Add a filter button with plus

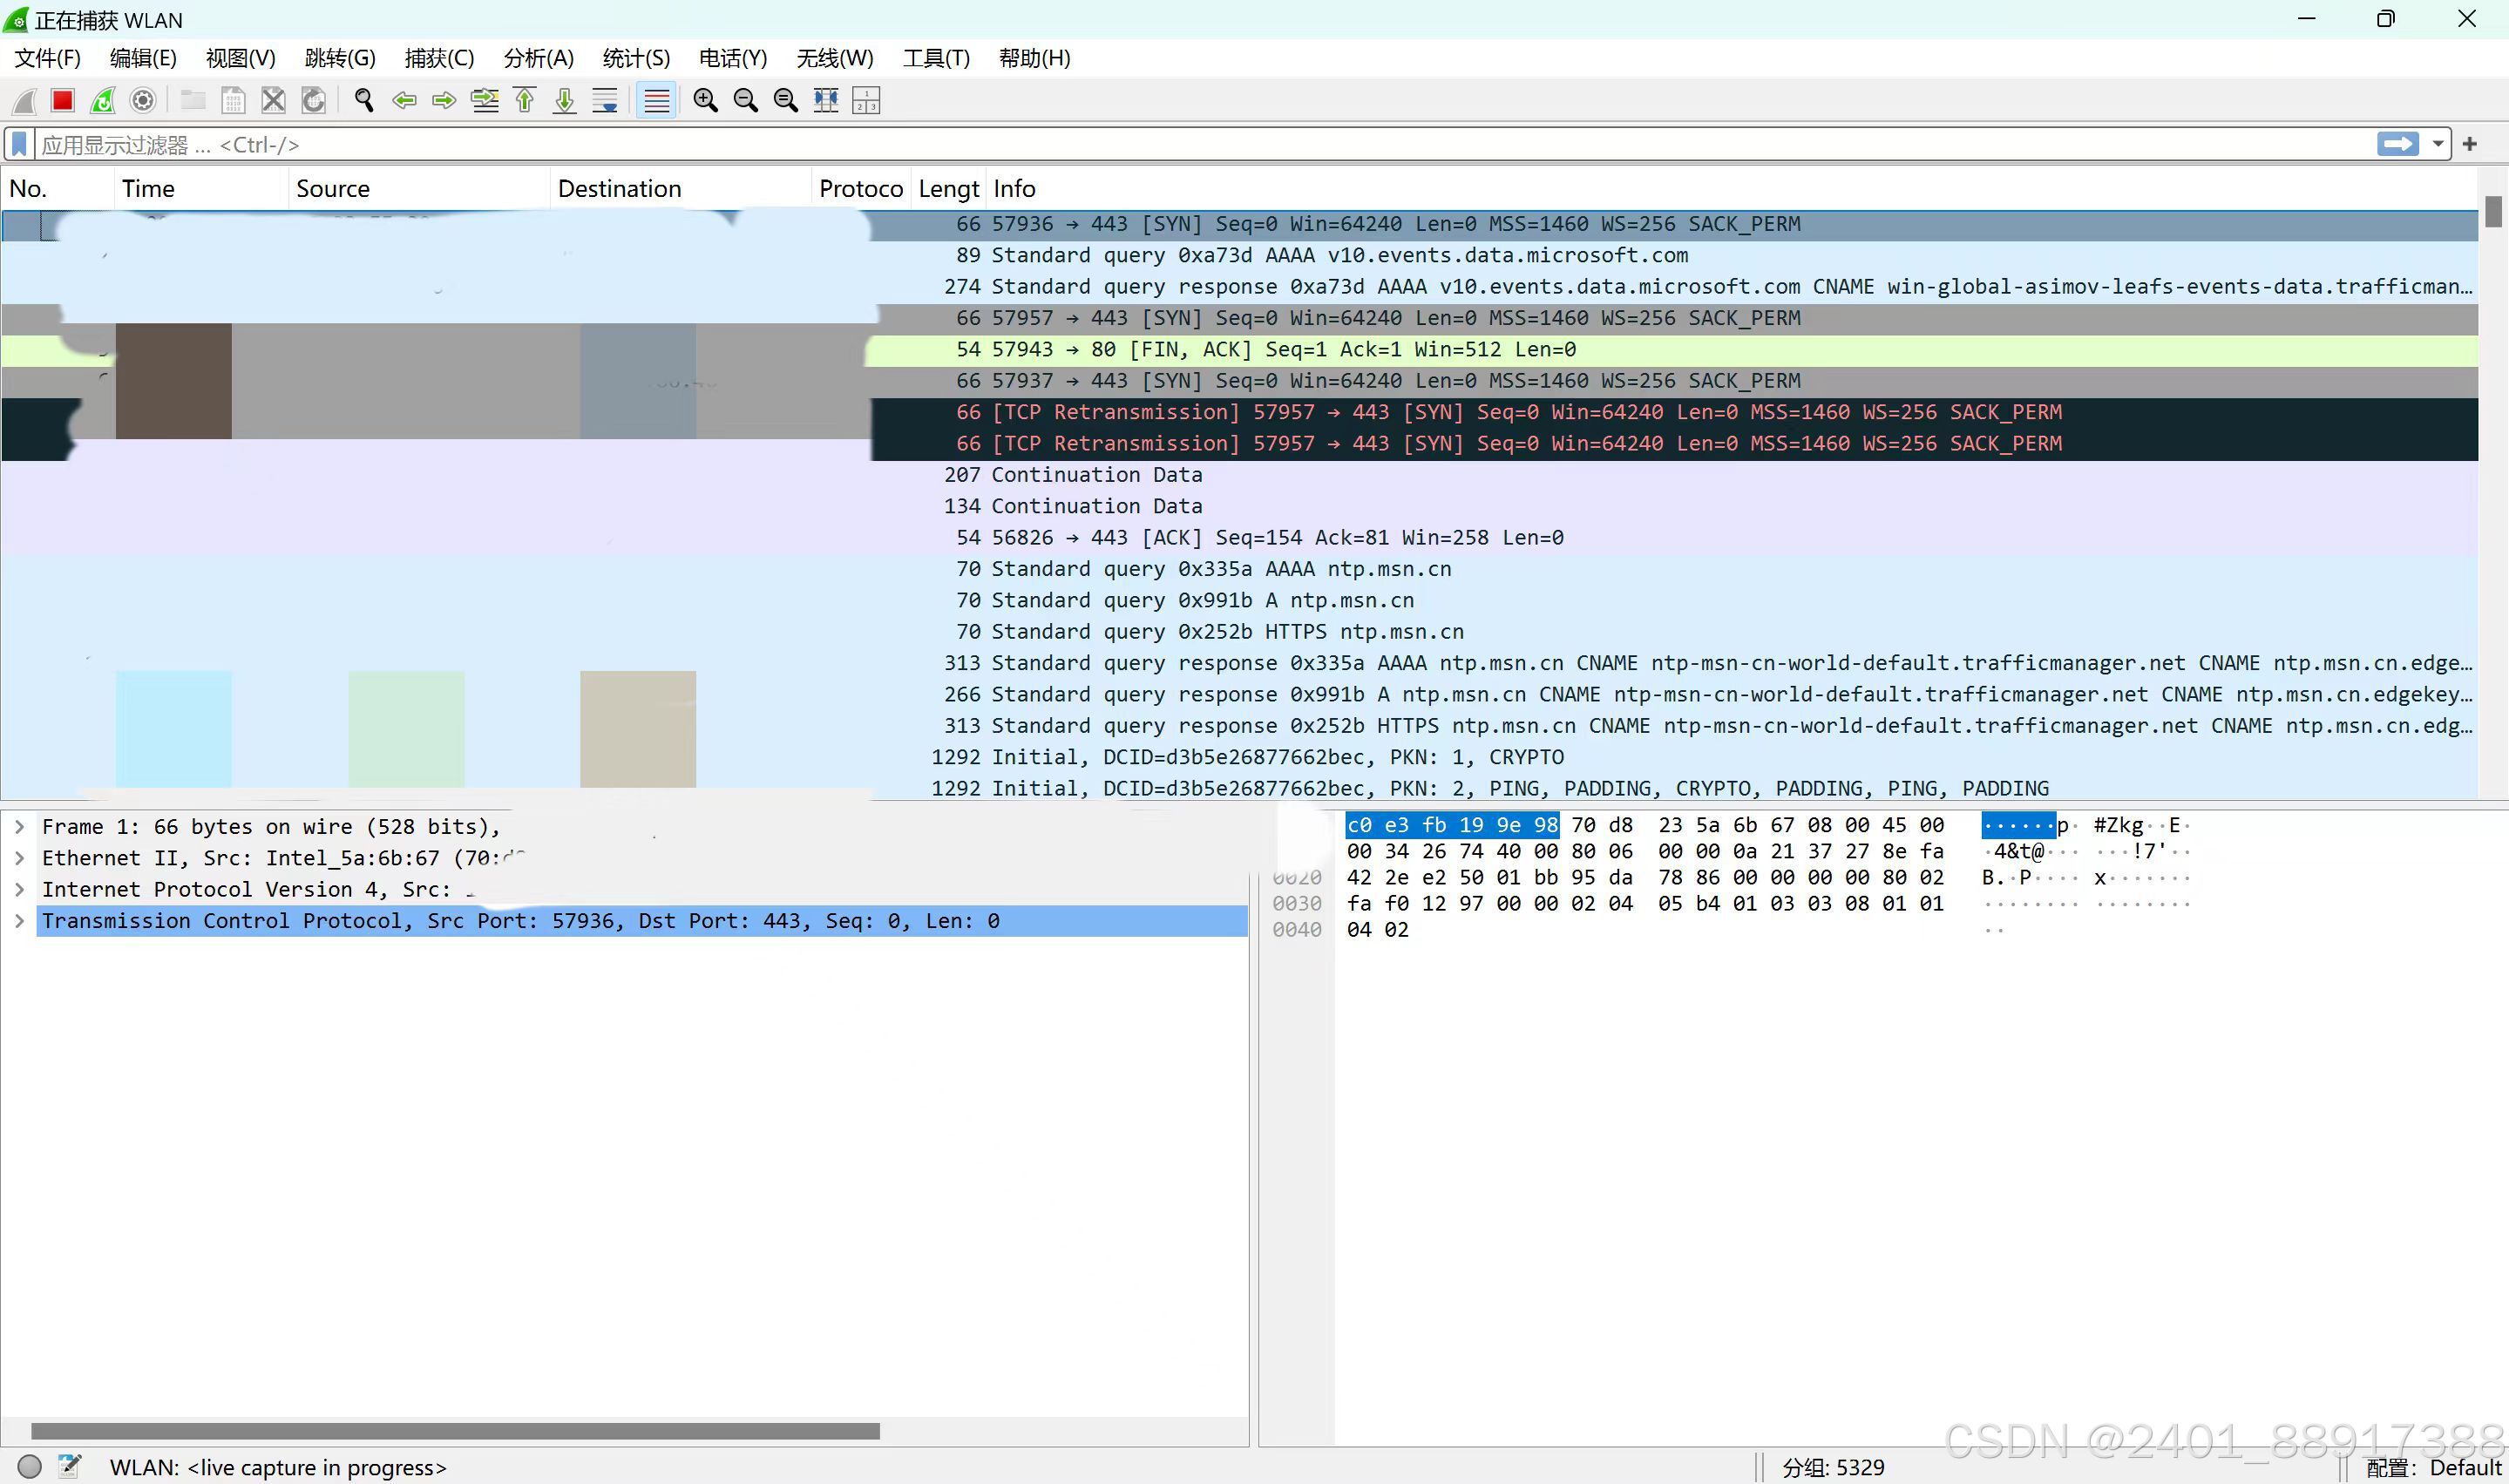pyautogui.click(x=2470, y=144)
